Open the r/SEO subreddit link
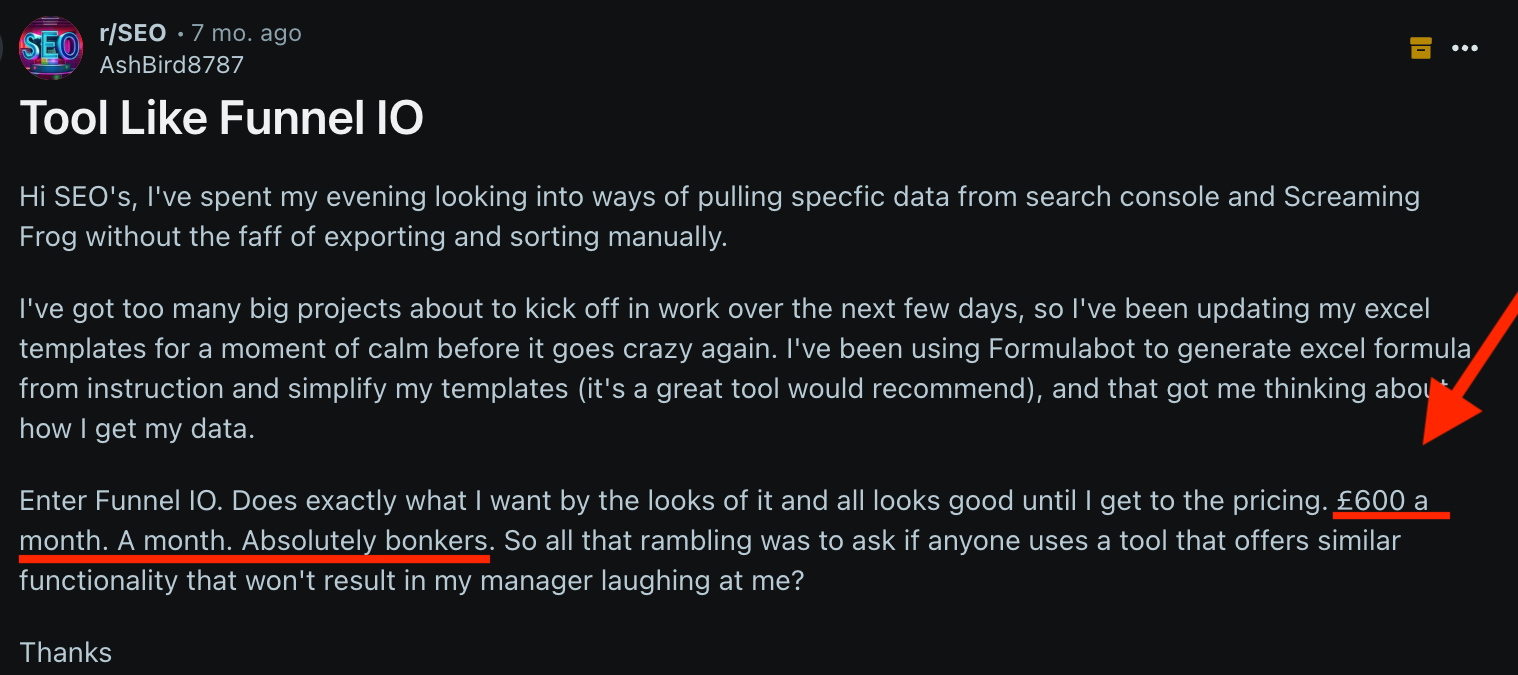Image resolution: width=1518 pixels, height=675 pixels. [x=133, y=33]
